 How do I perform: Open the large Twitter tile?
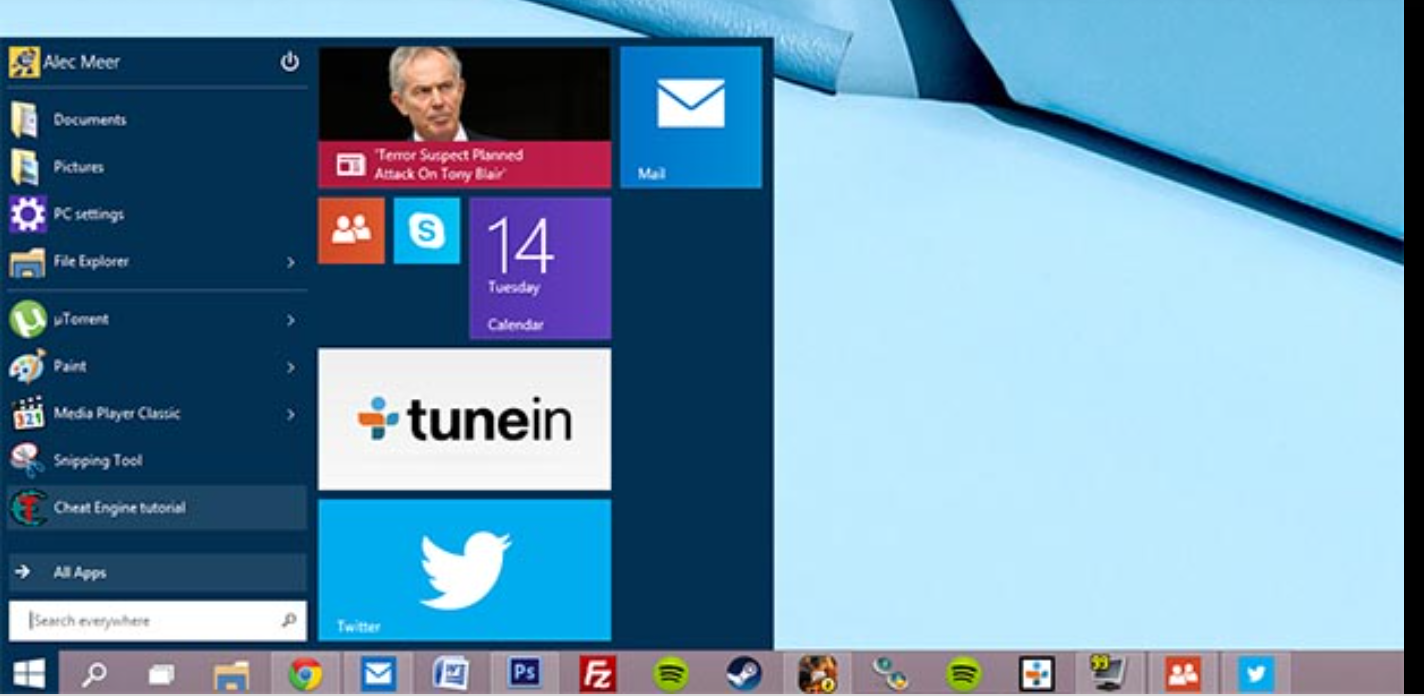pyautogui.click(x=464, y=570)
